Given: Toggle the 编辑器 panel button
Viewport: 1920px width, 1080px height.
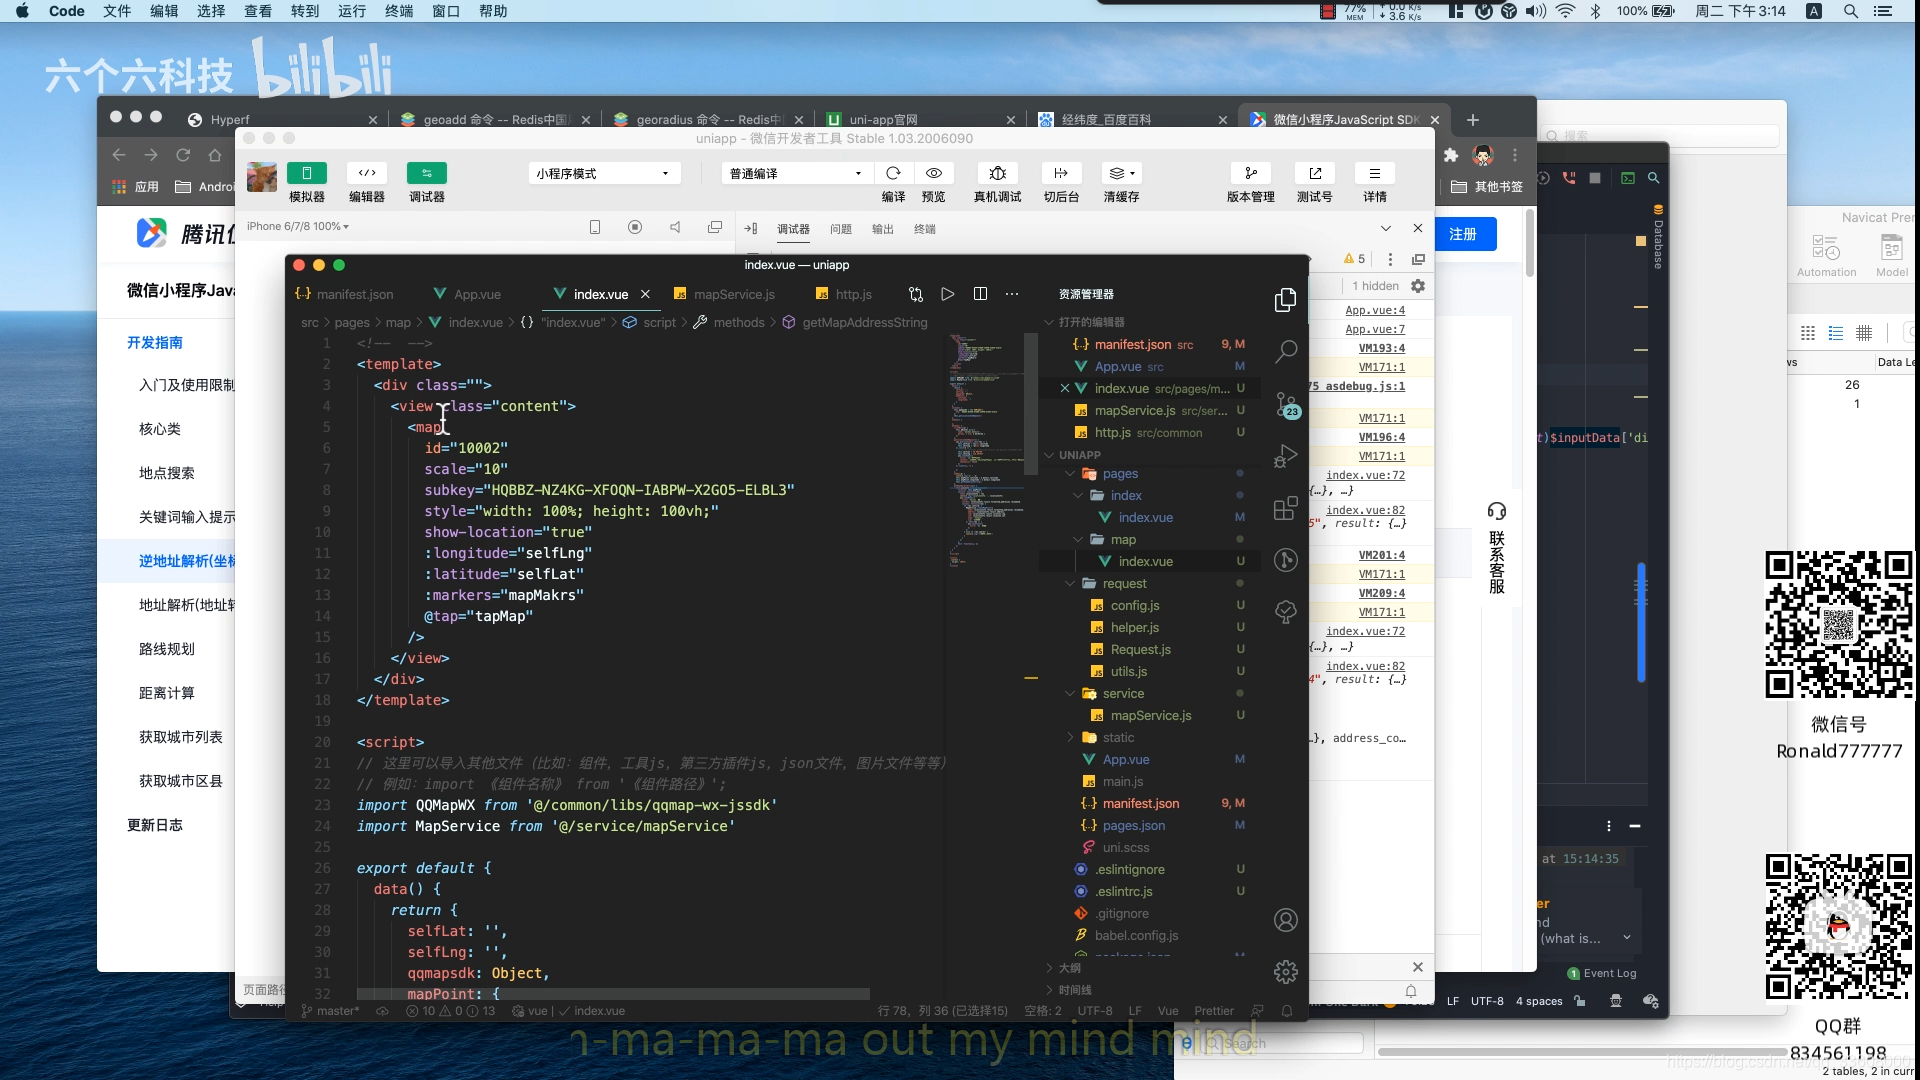Looking at the screenshot, I should 367,173.
